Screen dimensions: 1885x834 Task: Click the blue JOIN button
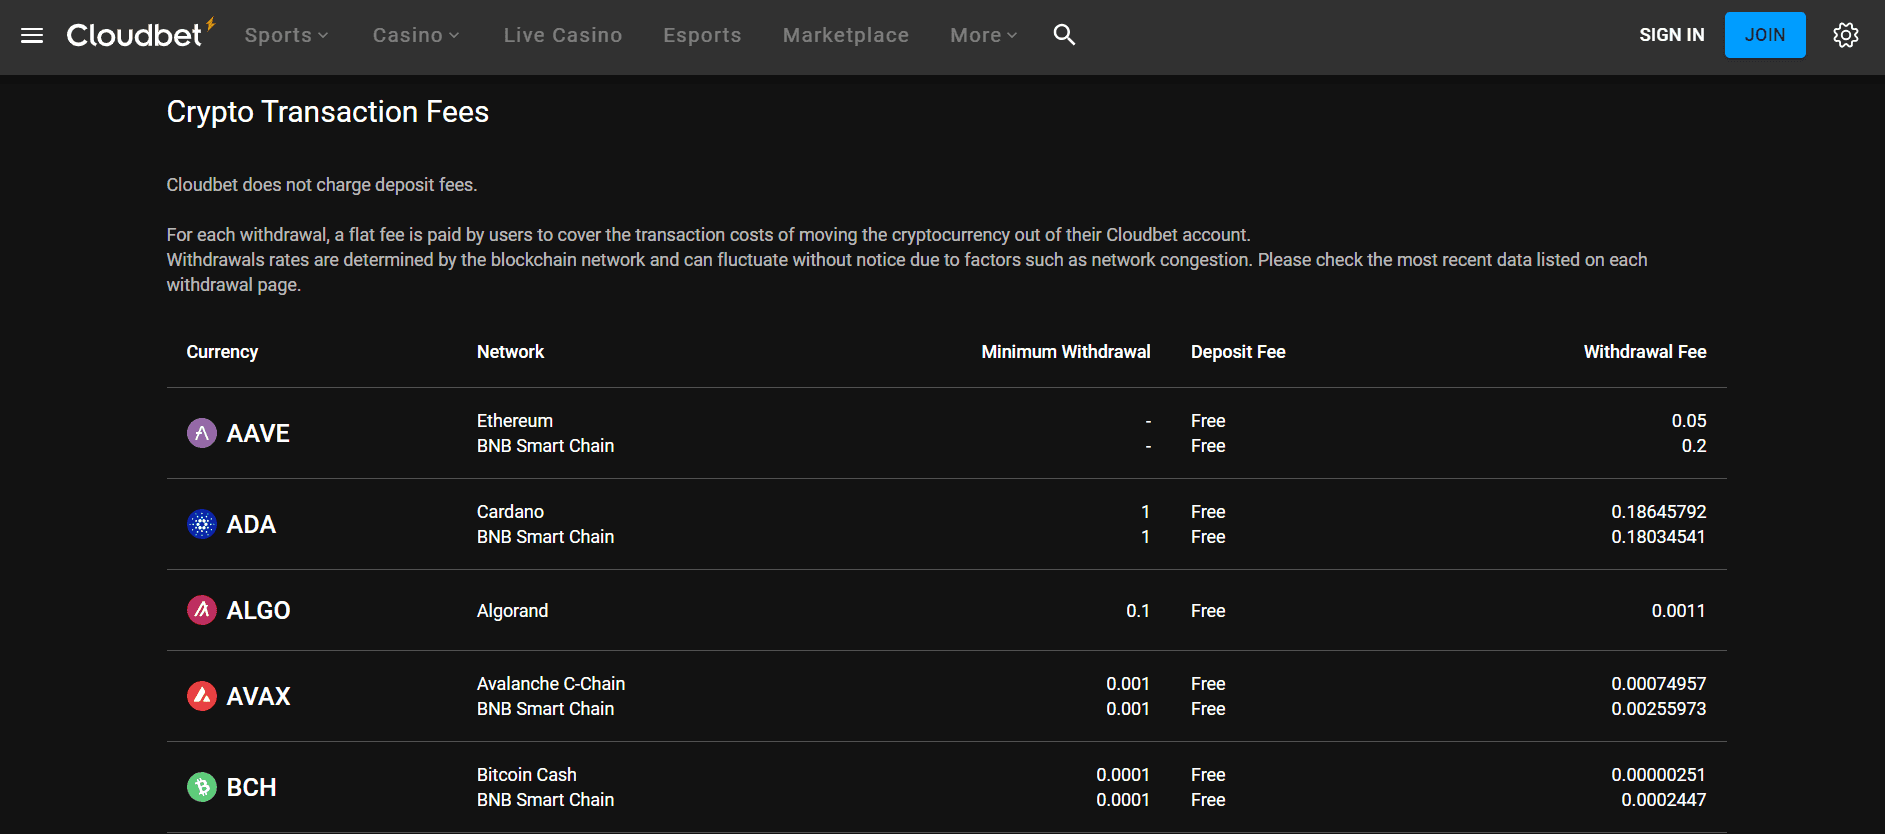(1764, 35)
